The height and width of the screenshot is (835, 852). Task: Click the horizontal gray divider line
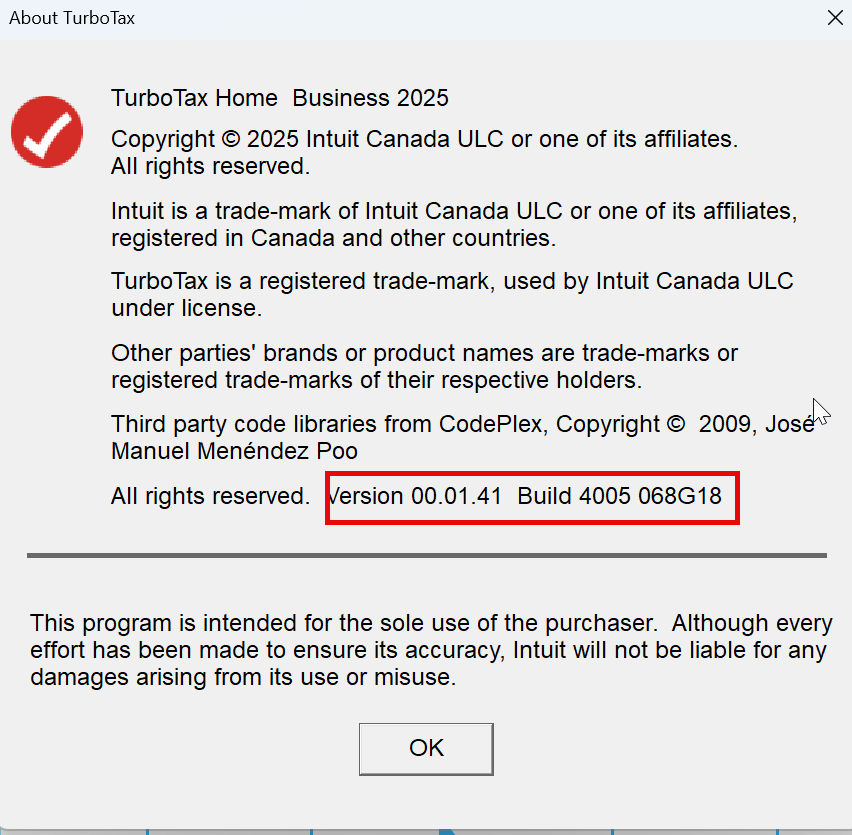click(426, 555)
